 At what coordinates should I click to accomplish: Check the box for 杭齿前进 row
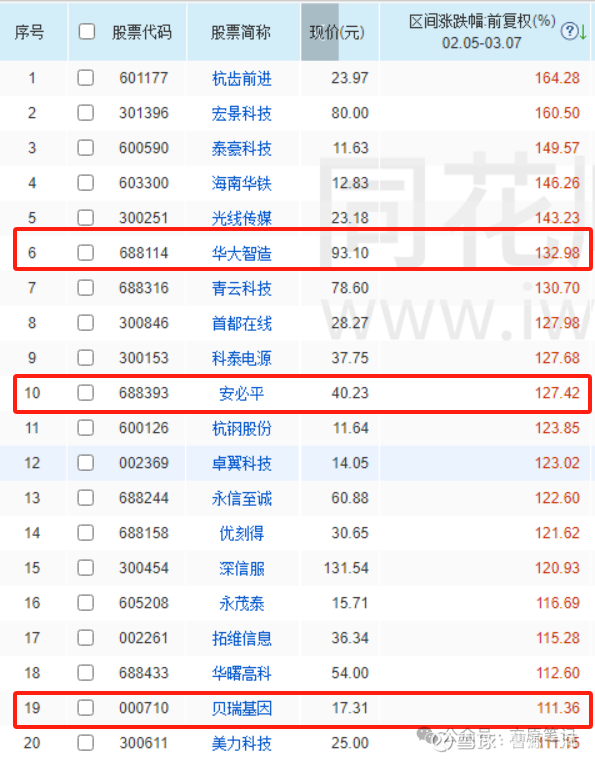(x=86, y=78)
